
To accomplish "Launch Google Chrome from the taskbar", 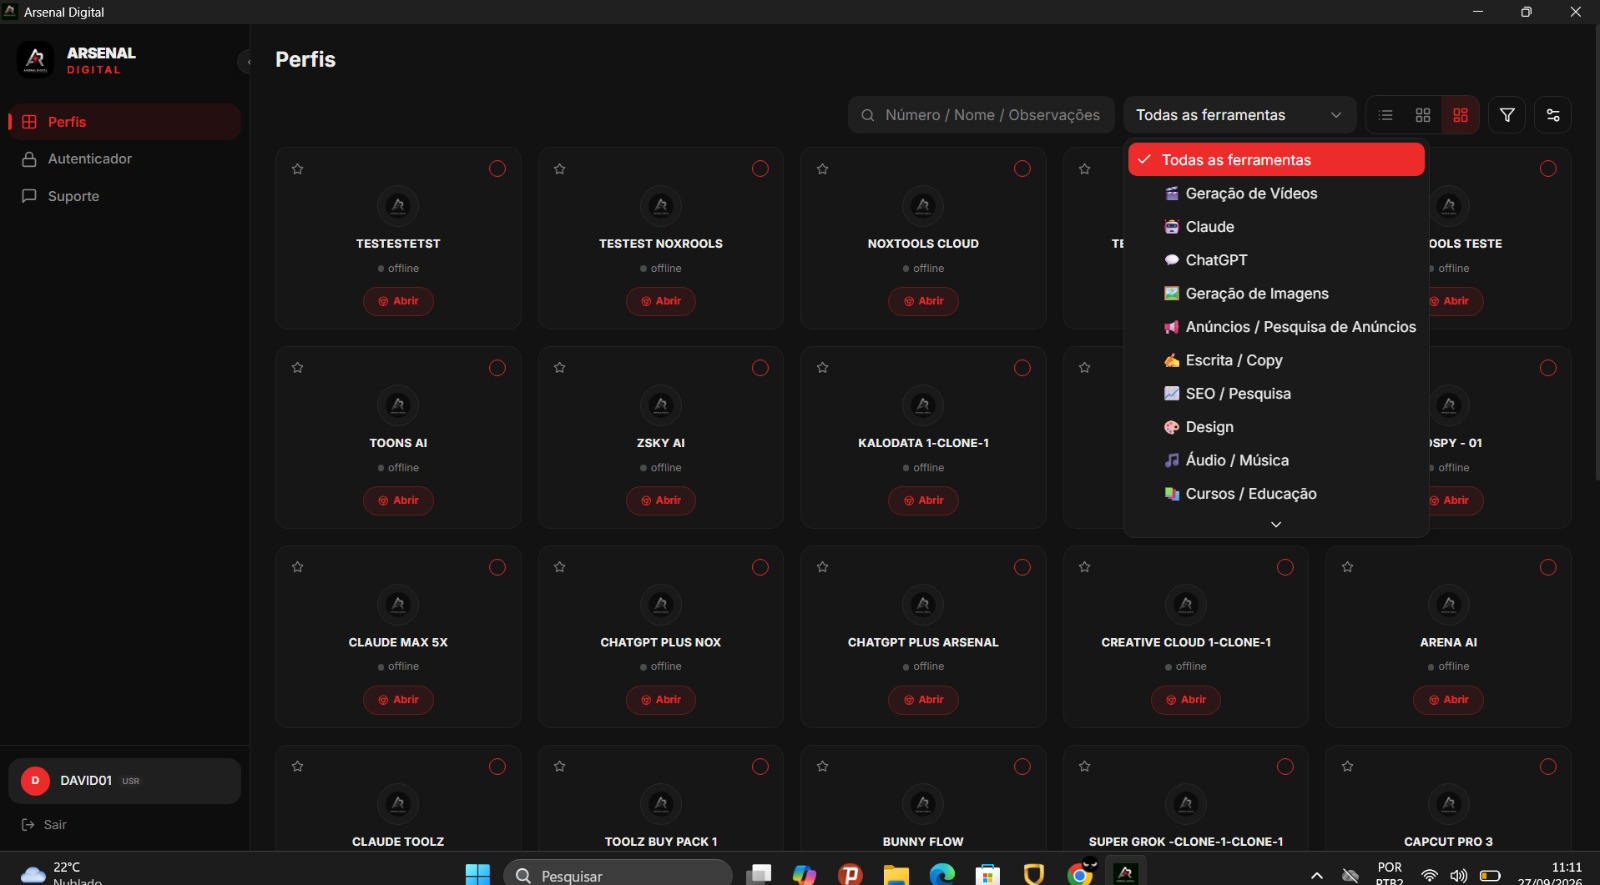I will pyautogui.click(x=1080, y=874).
